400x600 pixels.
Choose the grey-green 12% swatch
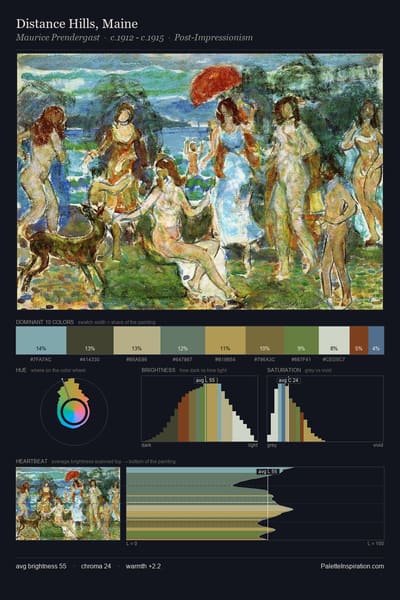(x=183, y=340)
